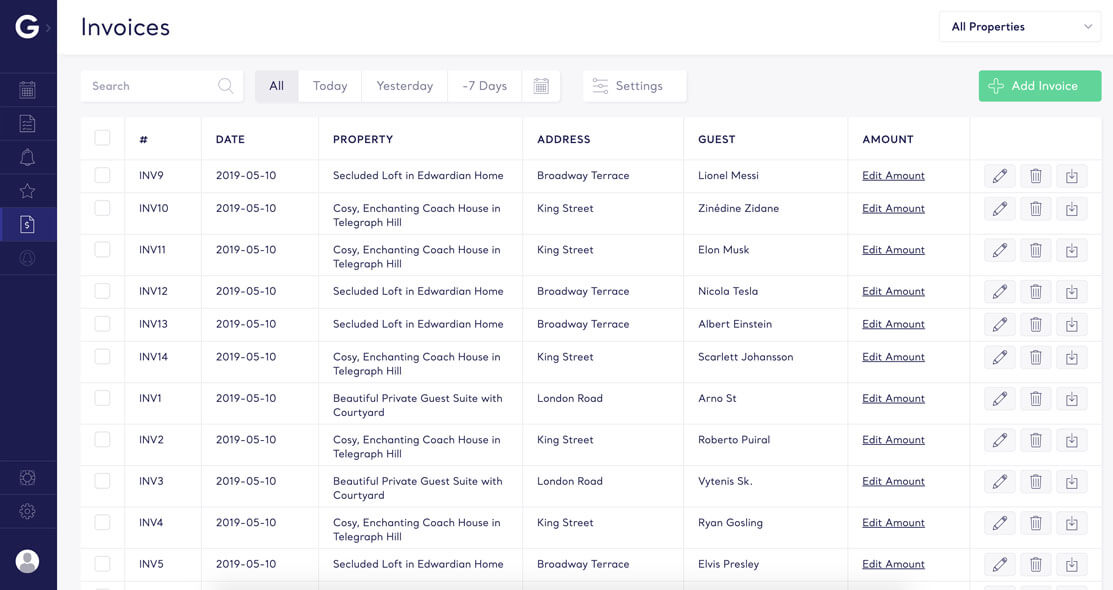Switch to the Today filter tab
The width and height of the screenshot is (1113, 590).
[329, 86]
